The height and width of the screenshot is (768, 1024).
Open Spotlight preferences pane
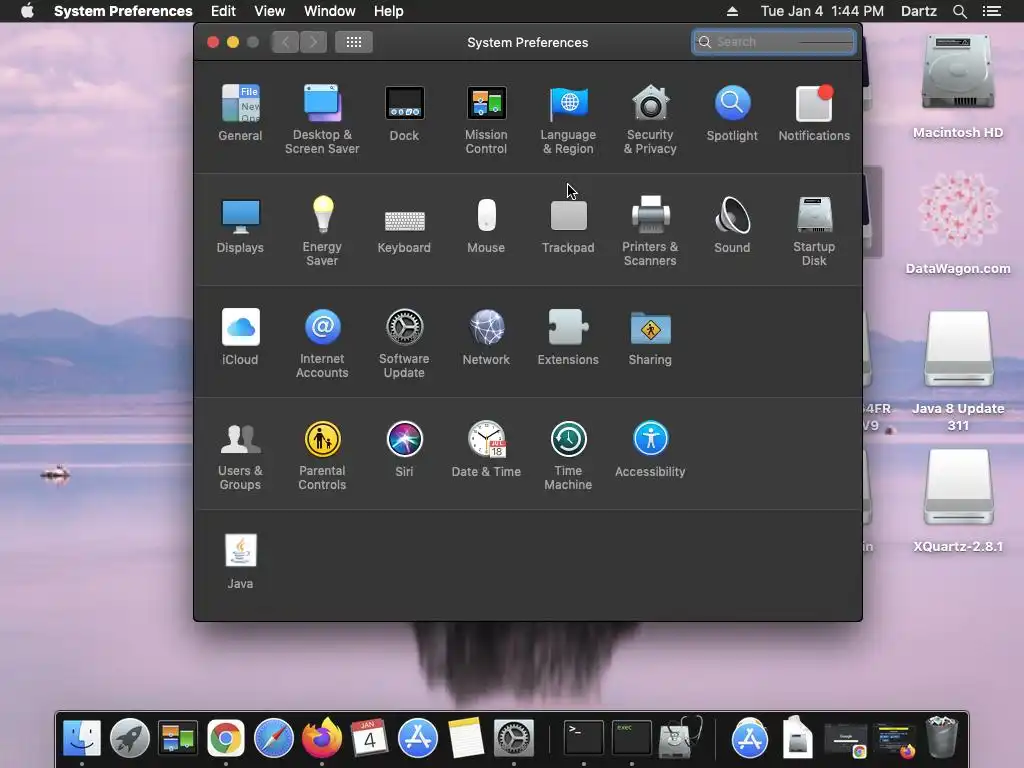732,113
